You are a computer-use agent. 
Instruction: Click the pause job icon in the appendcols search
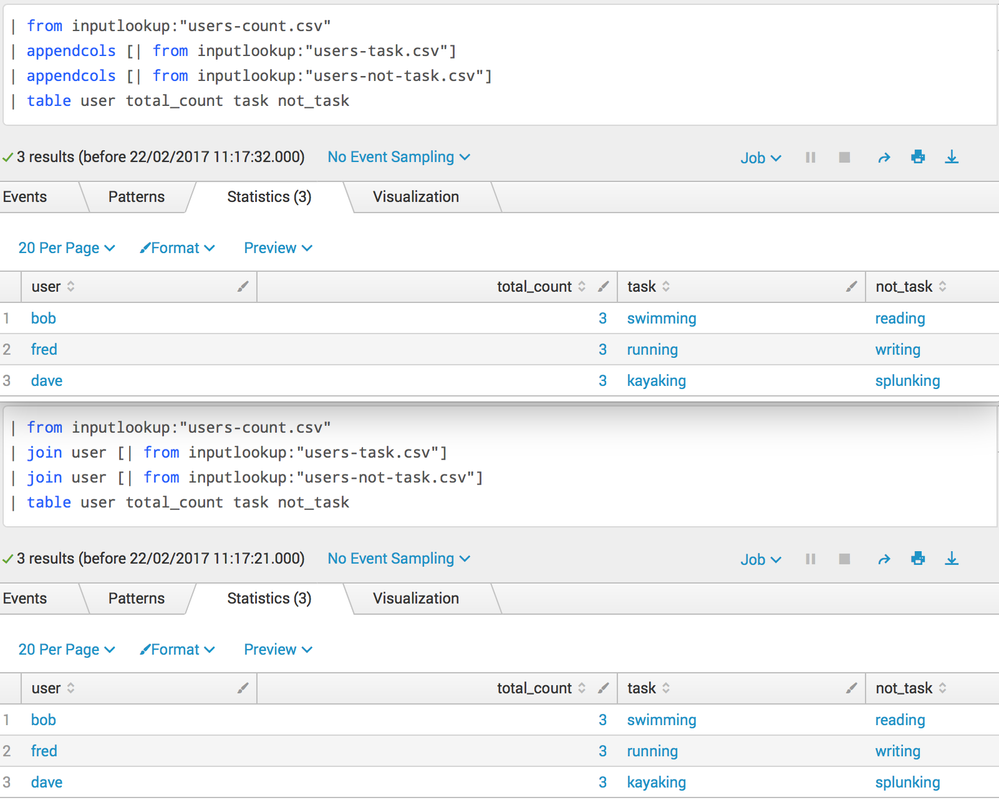[810, 158]
